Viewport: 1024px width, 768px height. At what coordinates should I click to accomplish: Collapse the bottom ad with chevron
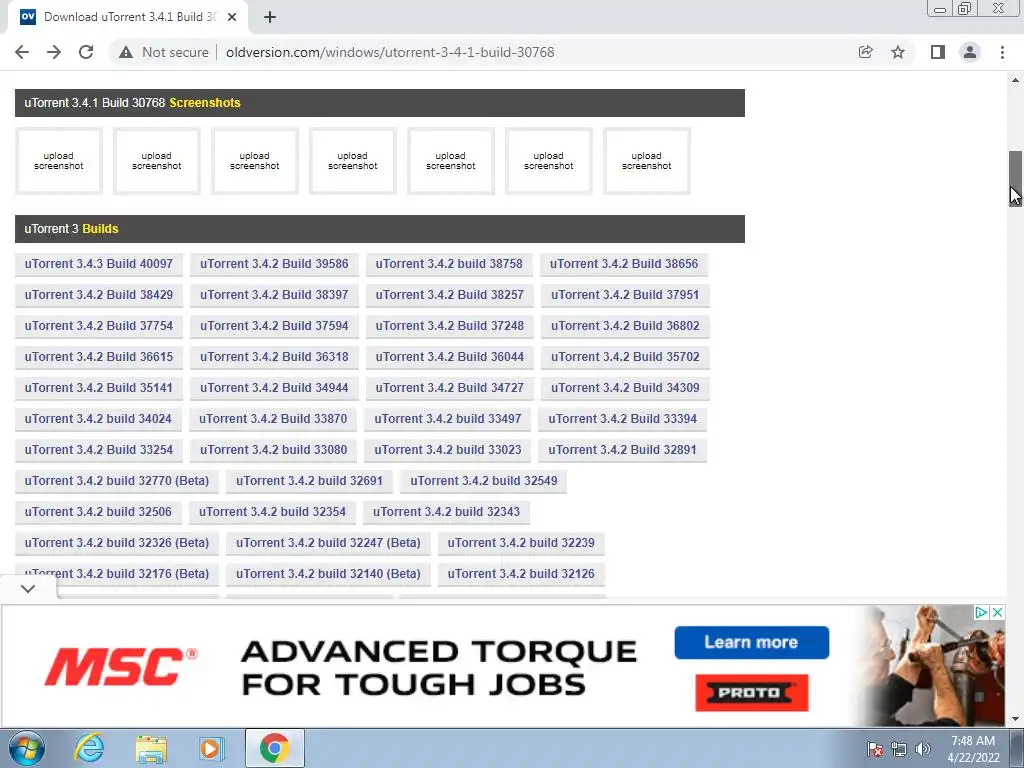[x=28, y=588]
